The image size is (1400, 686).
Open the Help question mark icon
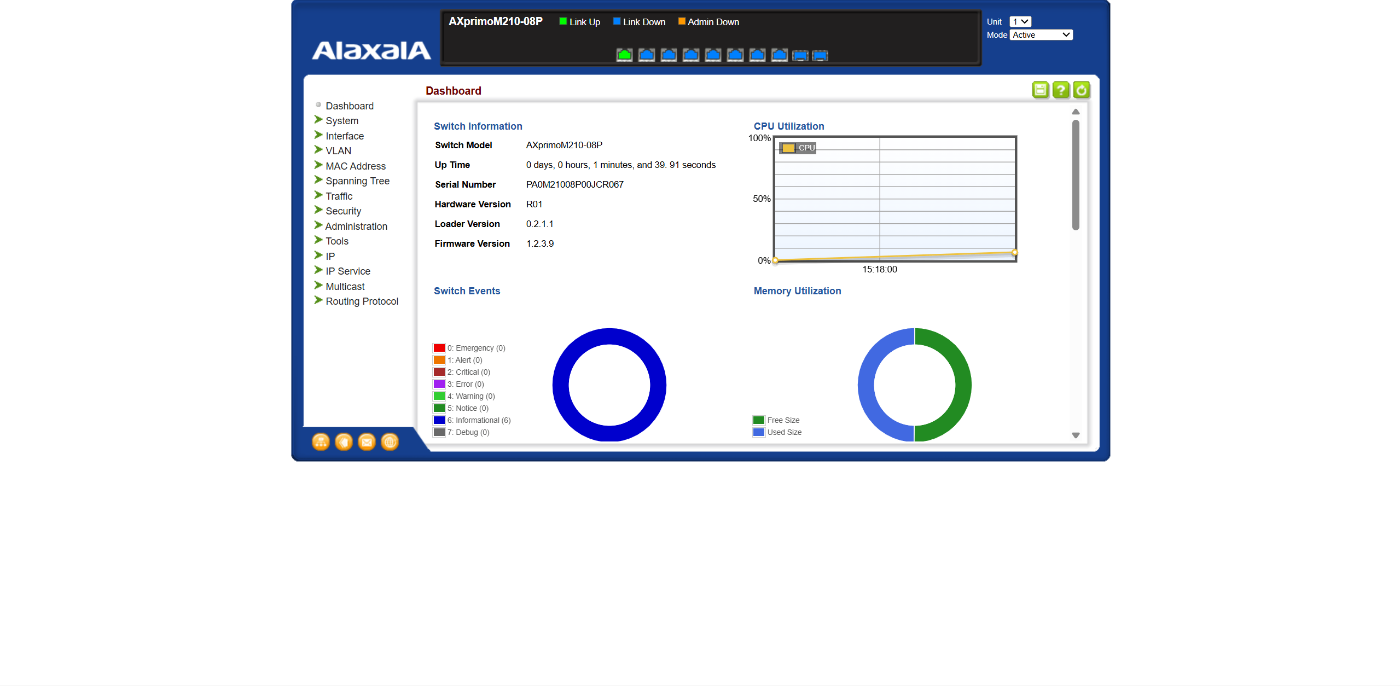tap(1061, 90)
